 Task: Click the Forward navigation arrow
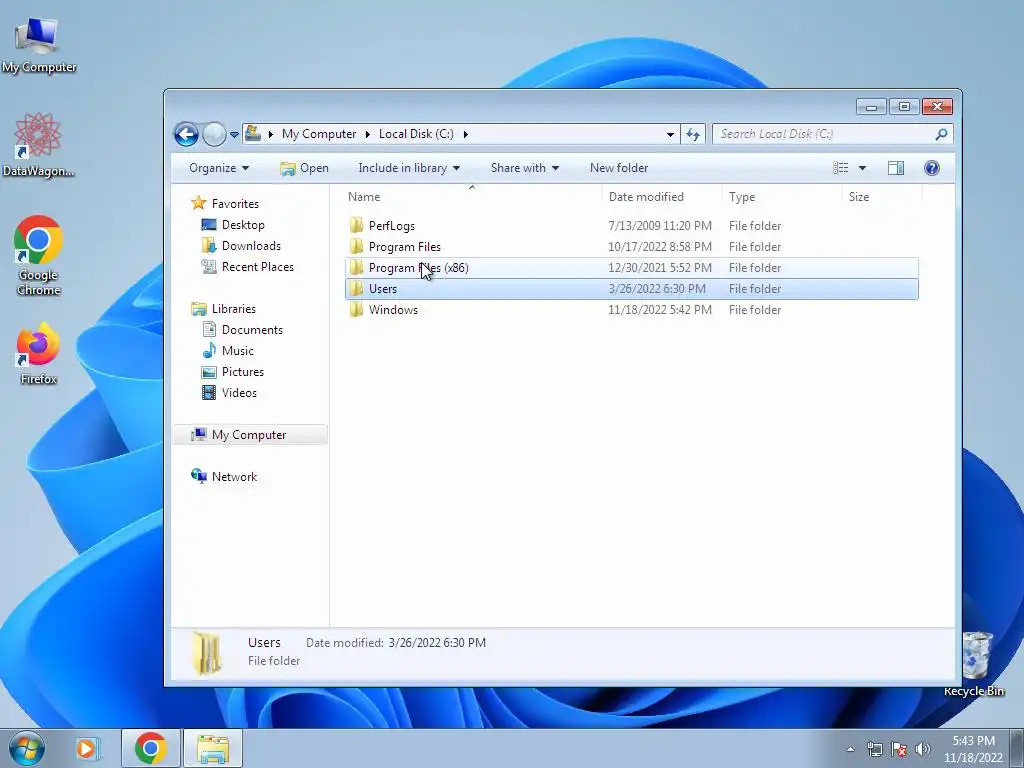(214, 135)
